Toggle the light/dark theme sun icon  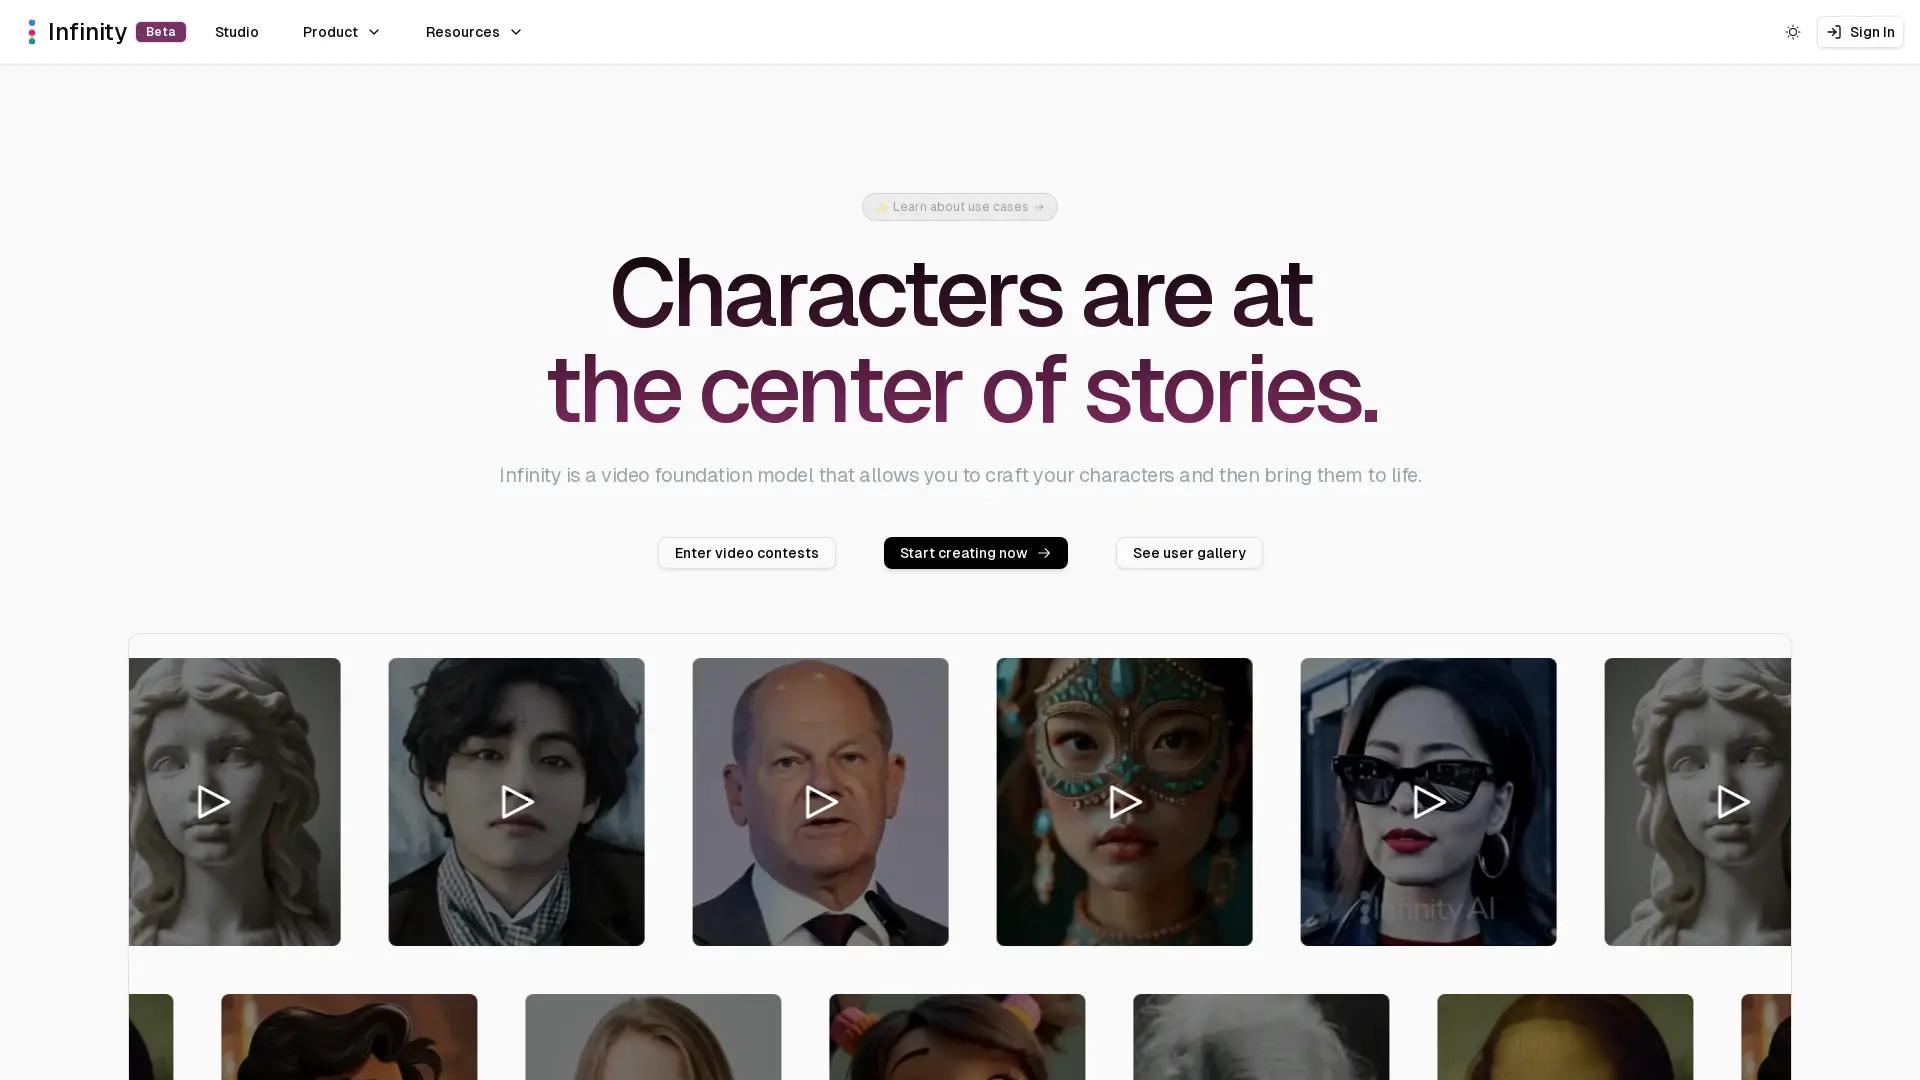pyautogui.click(x=1793, y=32)
